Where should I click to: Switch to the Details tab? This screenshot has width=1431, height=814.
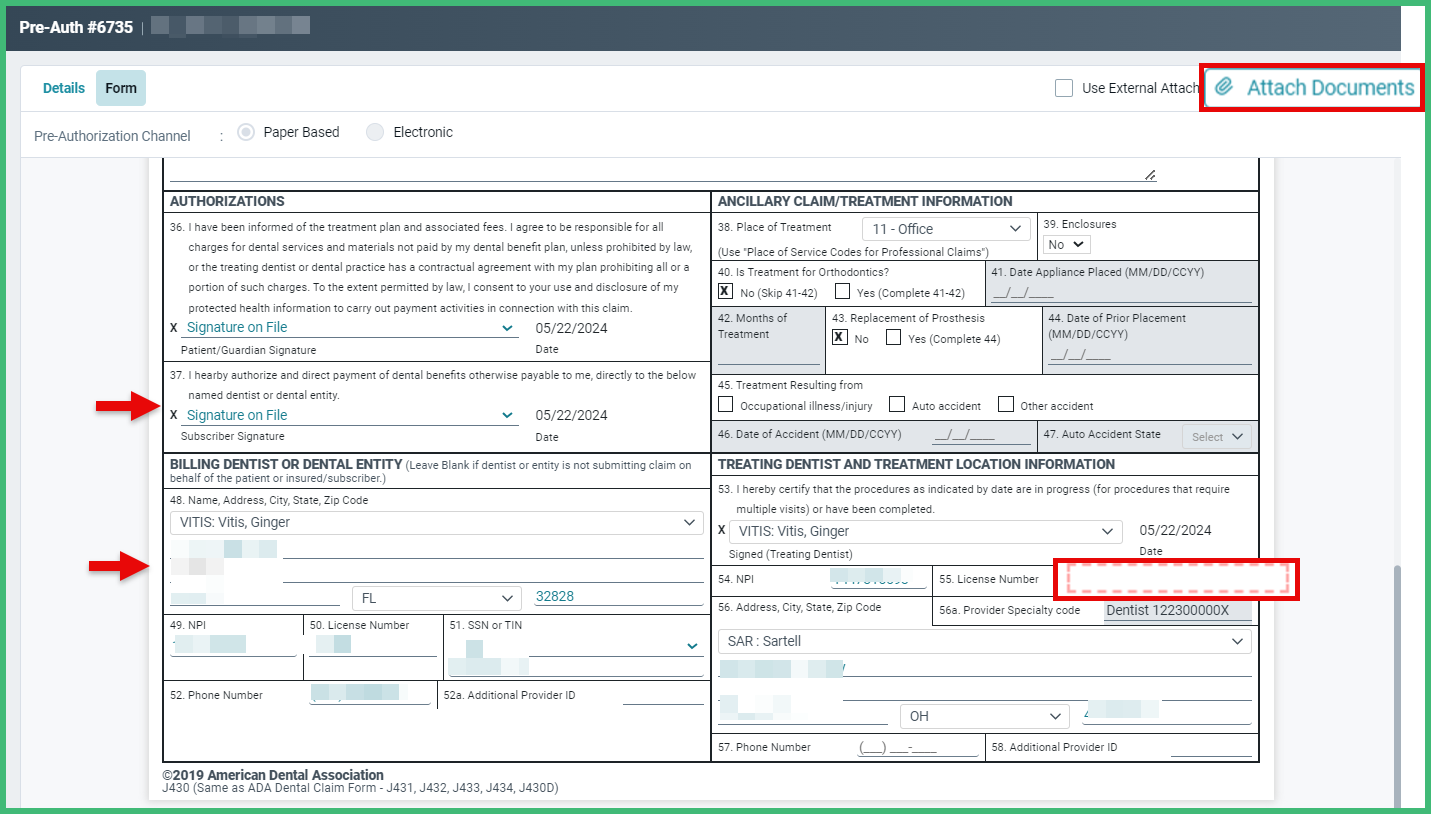pos(64,88)
